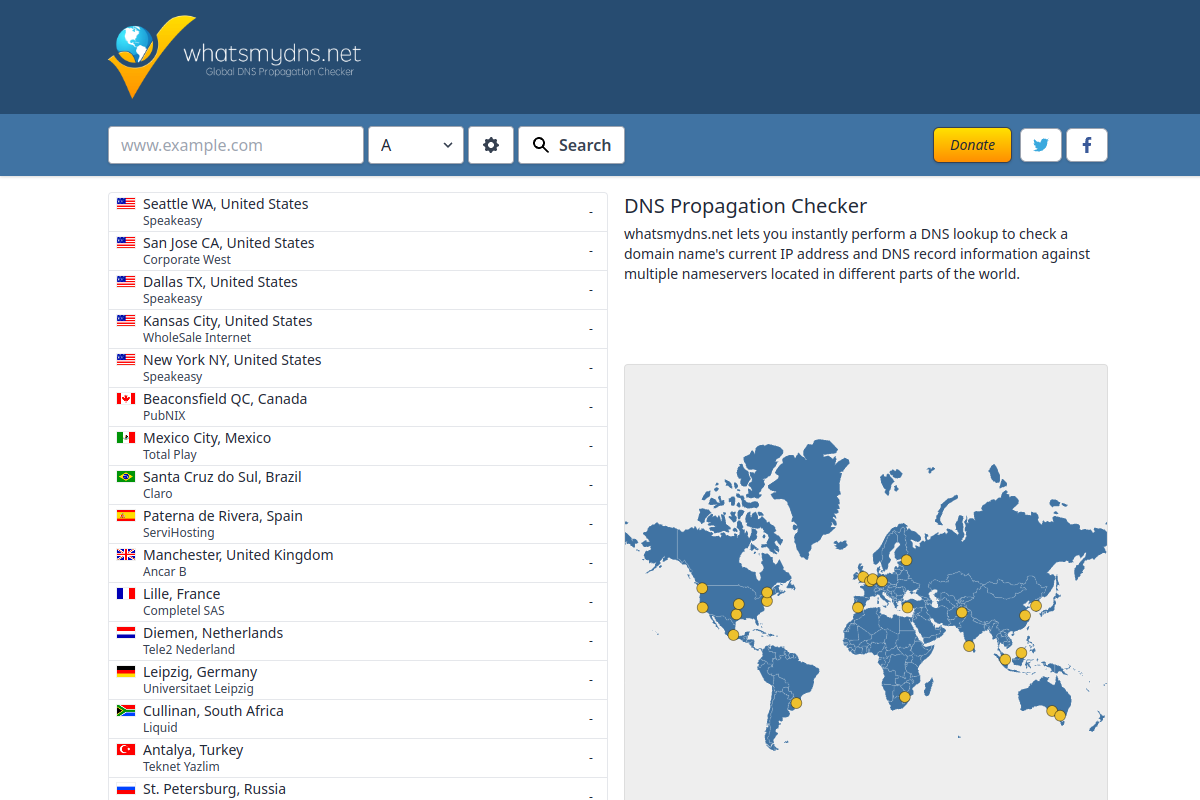Click the Mexico flag beside Mexico City

126,437
